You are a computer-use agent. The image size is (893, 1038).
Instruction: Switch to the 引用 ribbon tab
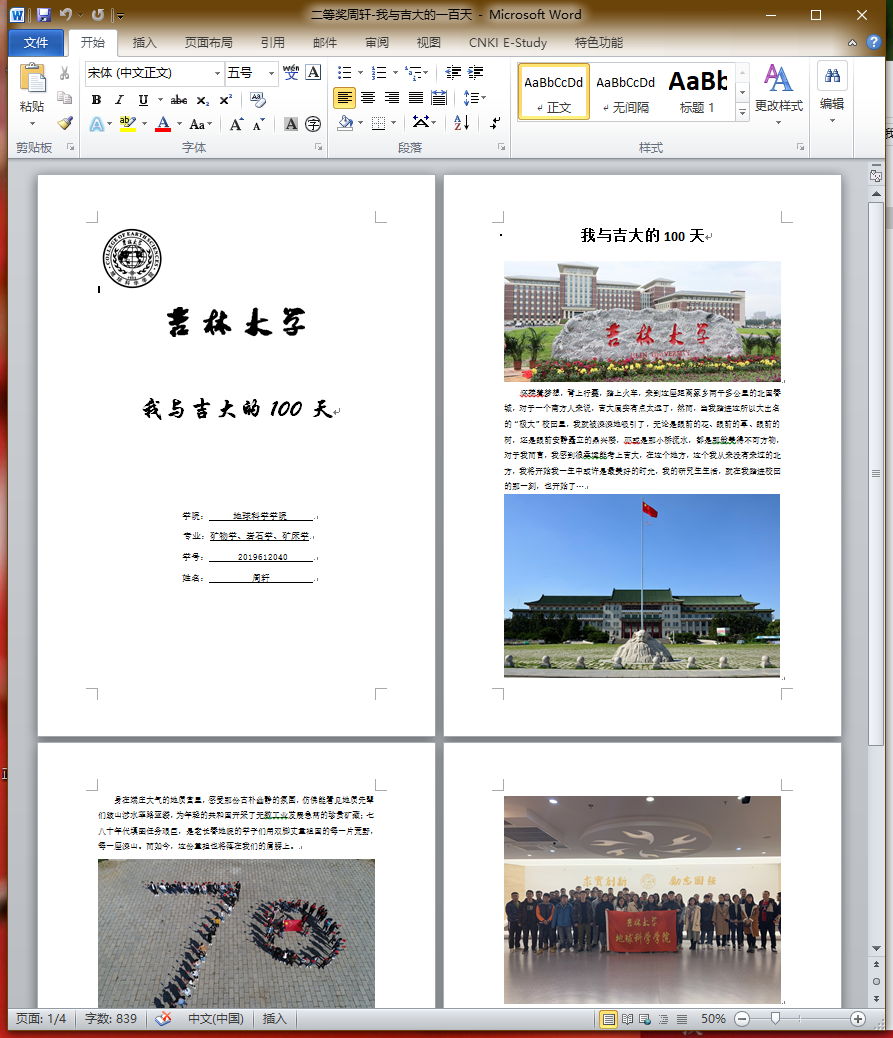[x=273, y=42]
